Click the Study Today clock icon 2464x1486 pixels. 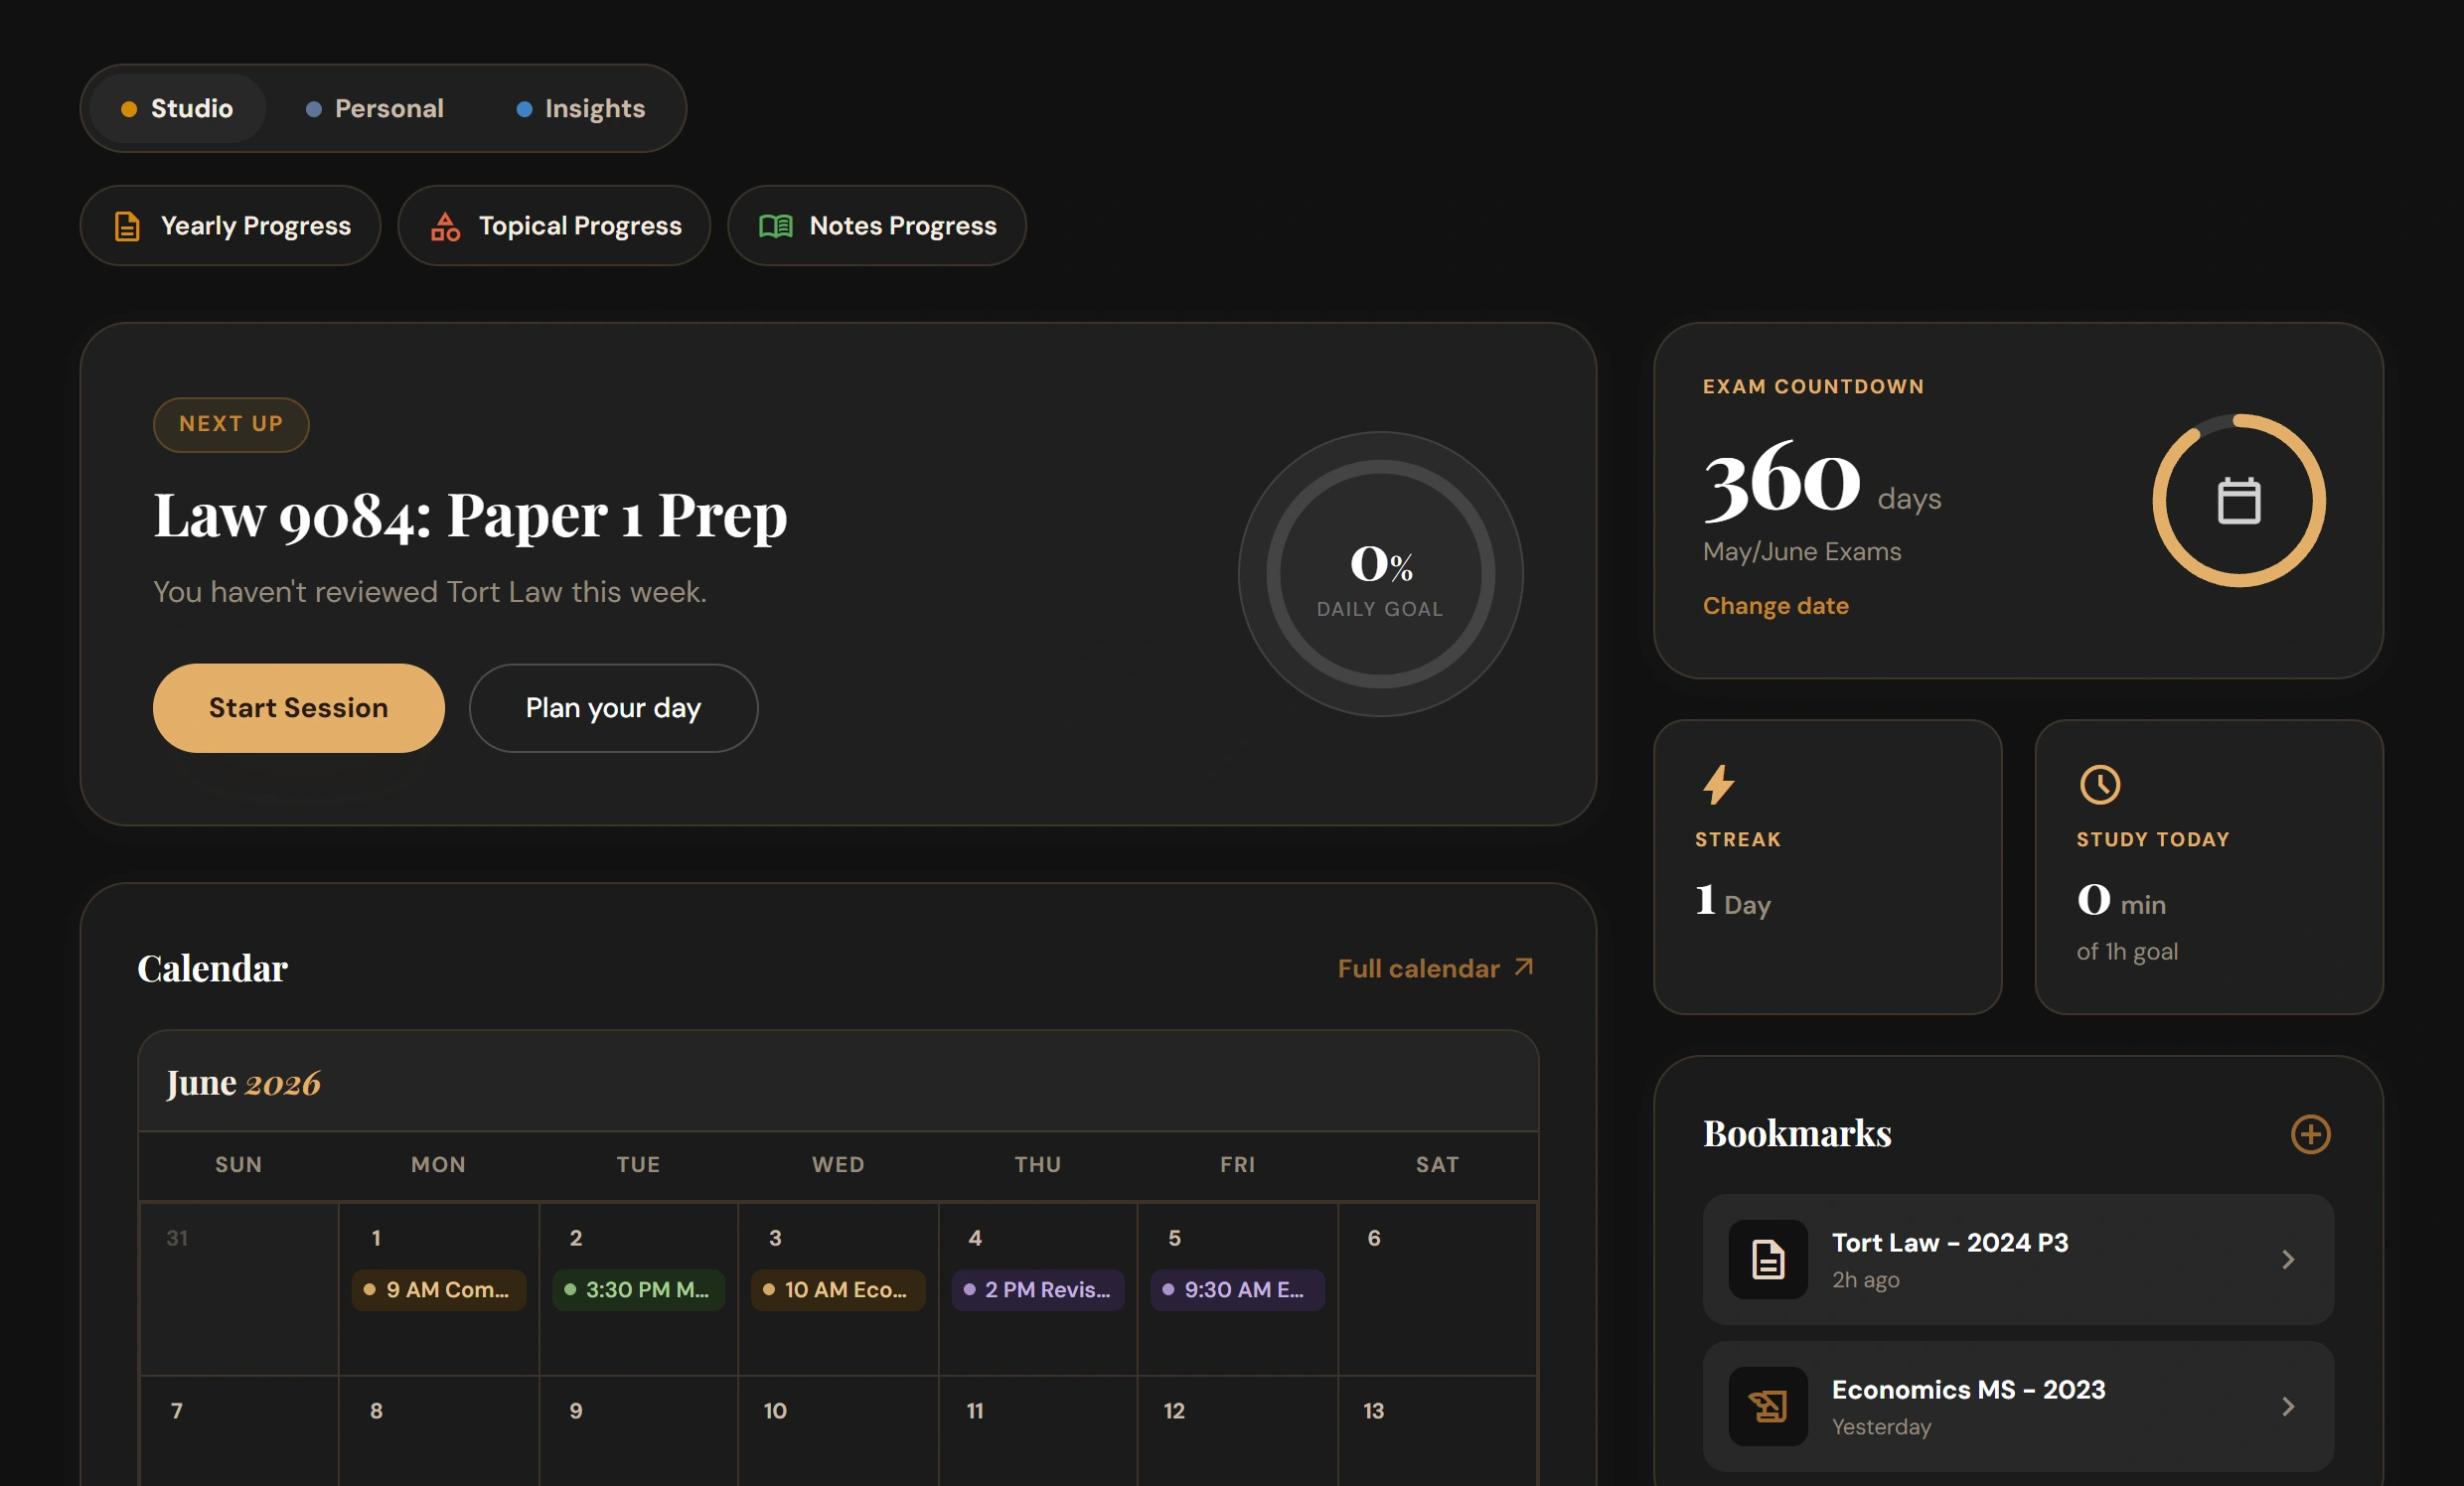click(2099, 785)
